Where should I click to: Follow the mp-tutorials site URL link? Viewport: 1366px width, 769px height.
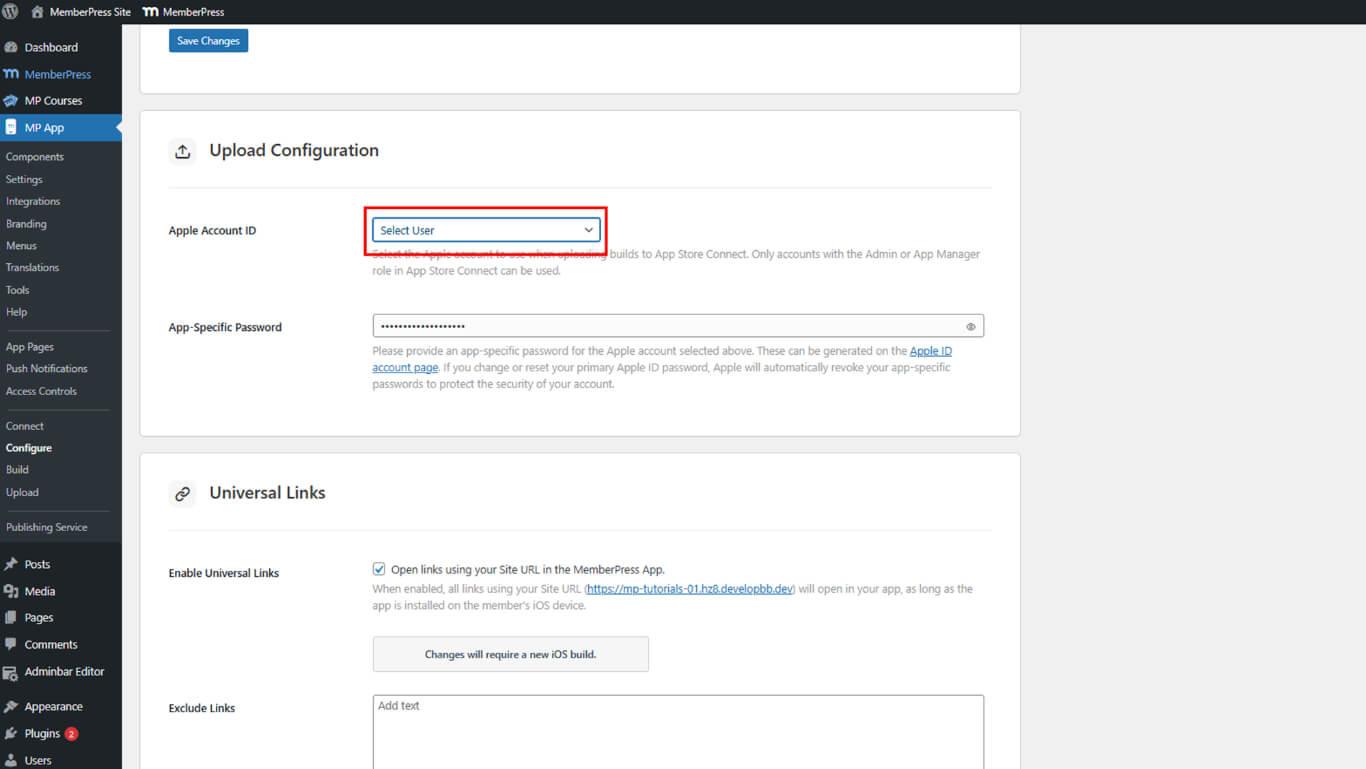[x=690, y=589]
